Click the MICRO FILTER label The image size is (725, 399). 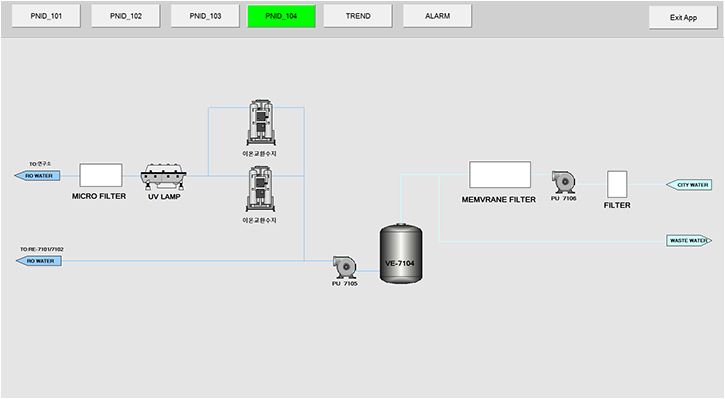(99, 196)
